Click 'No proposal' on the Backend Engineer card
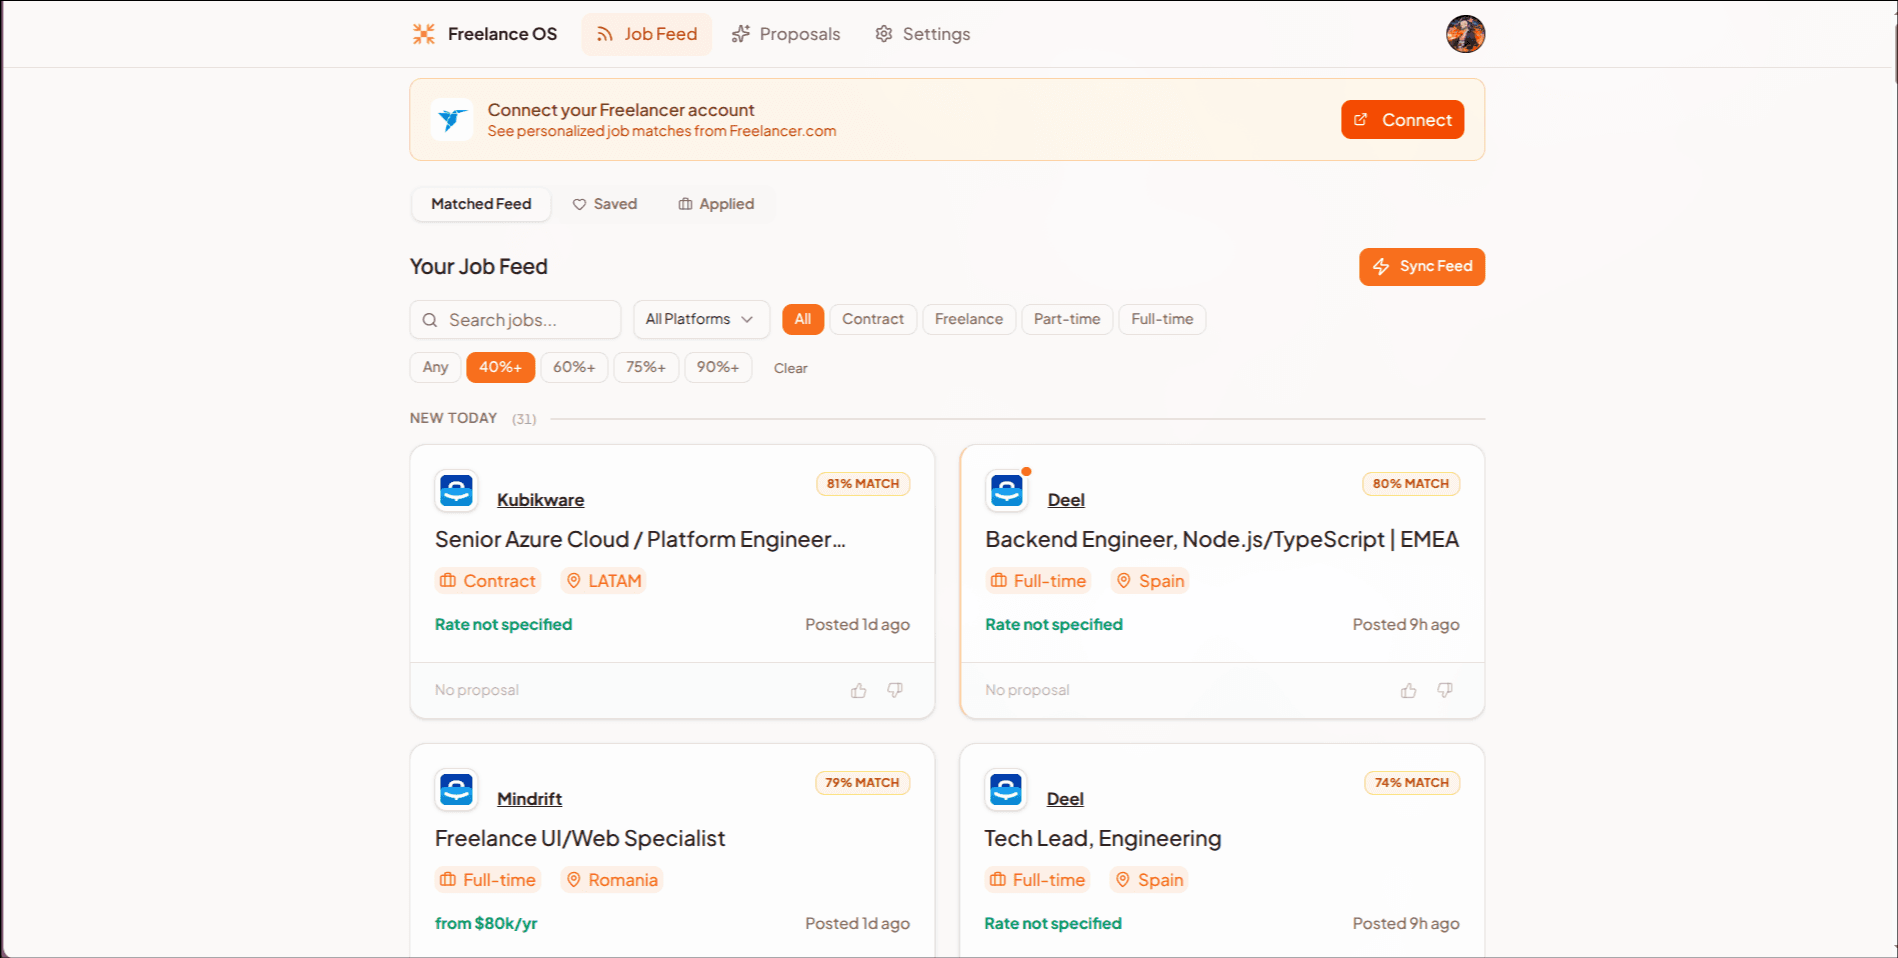Screen dimensions: 1898x958 pos(1027,690)
